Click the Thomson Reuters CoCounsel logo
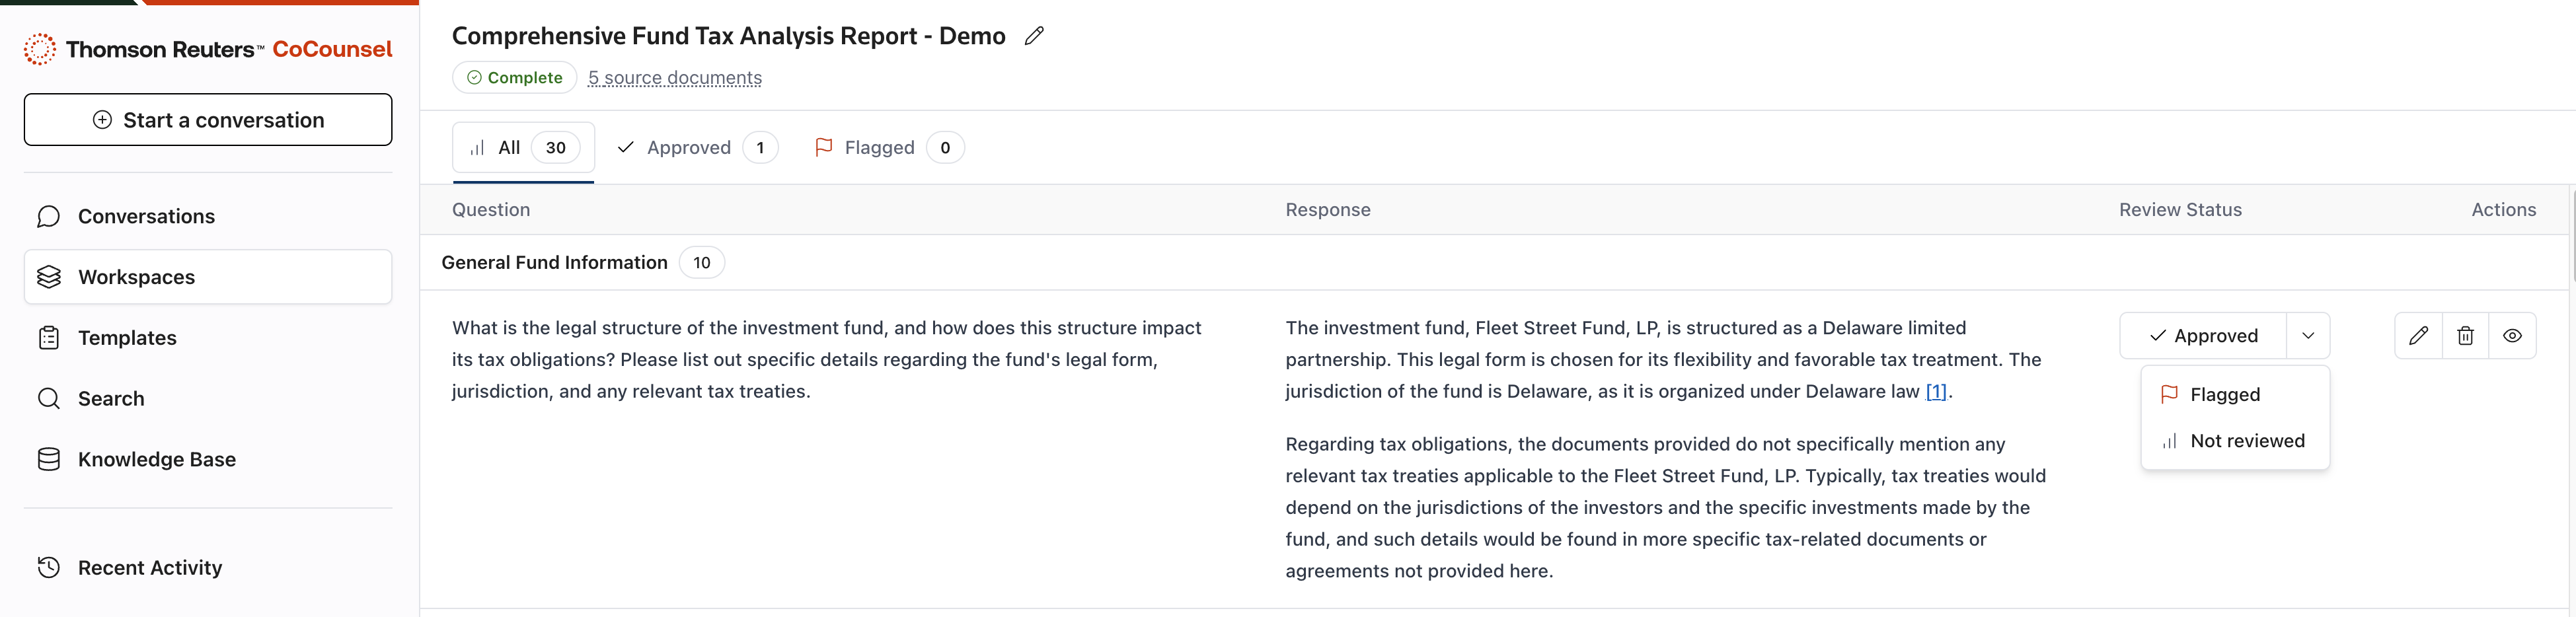Image resolution: width=2576 pixels, height=617 pixels. pos(208,49)
